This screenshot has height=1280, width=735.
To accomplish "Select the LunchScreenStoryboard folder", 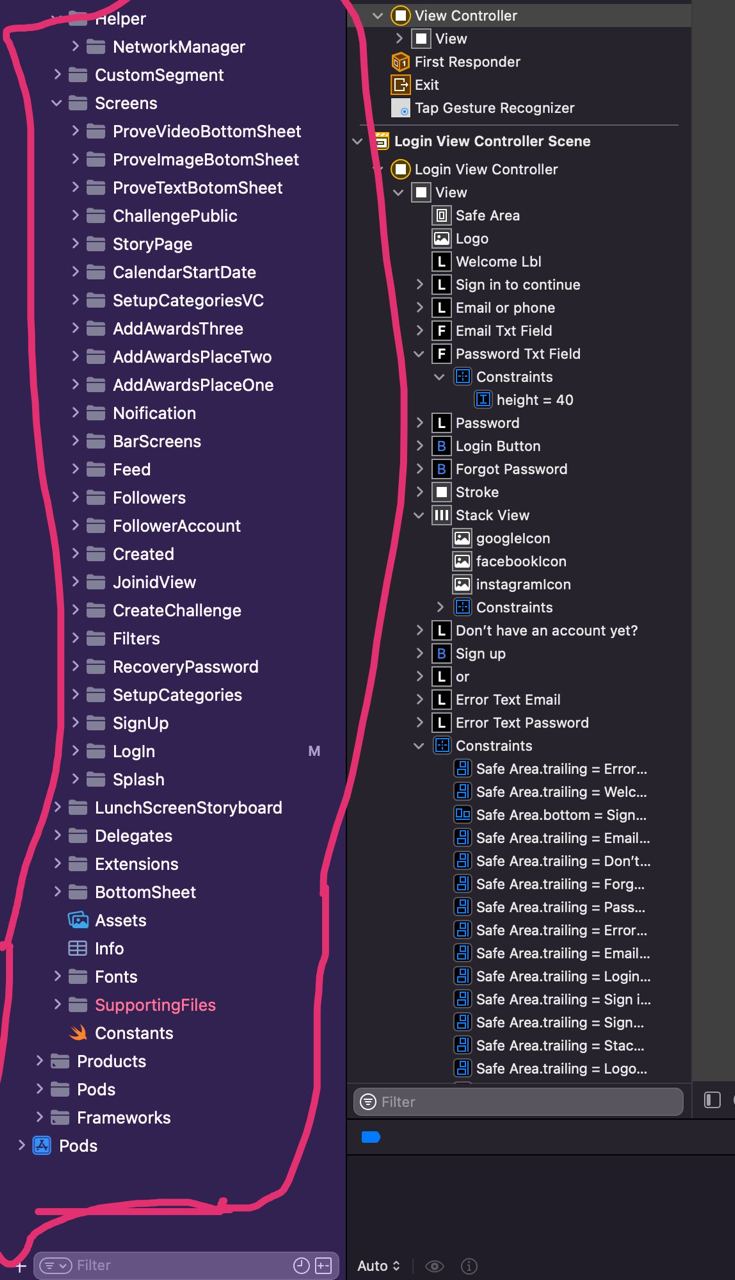I will tap(188, 808).
